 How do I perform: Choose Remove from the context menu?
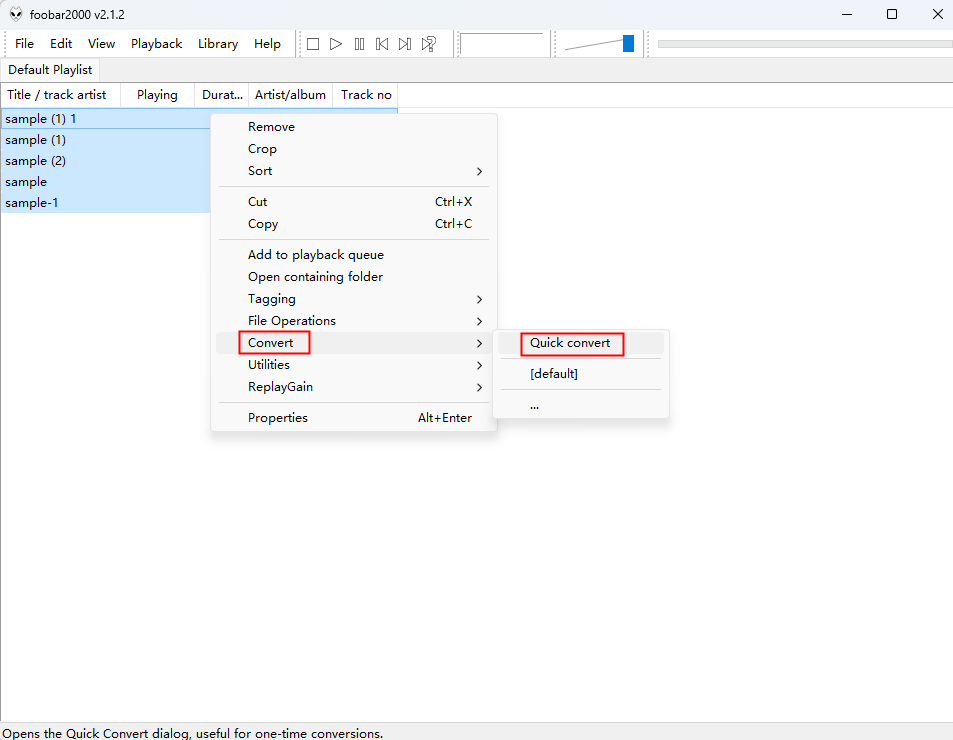(x=354, y=127)
